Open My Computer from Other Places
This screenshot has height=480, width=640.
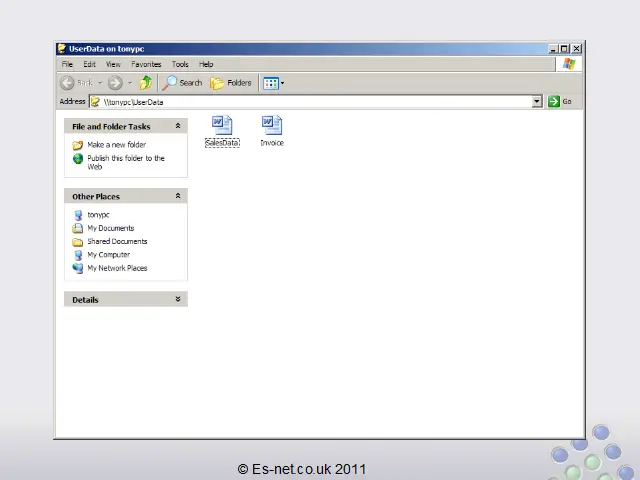(x=108, y=255)
